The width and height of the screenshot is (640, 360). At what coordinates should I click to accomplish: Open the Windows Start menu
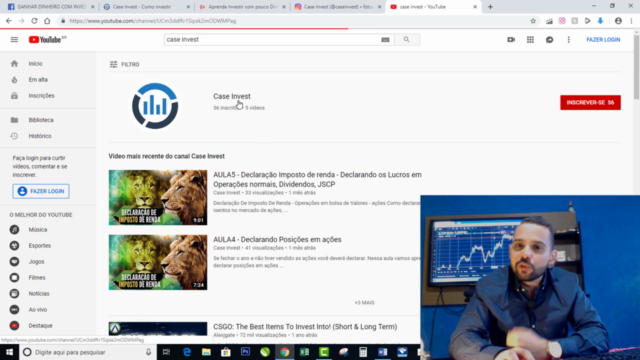tap(9, 352)
